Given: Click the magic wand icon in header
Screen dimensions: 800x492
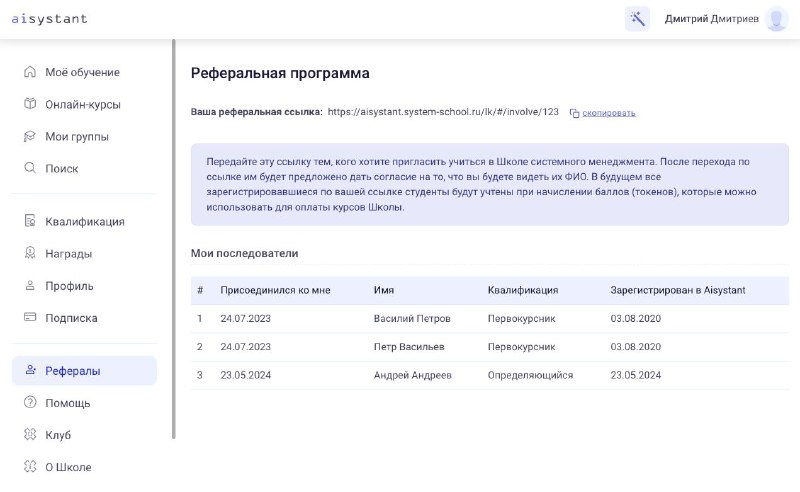Looking at the screenshot, I should click(637, 19).
